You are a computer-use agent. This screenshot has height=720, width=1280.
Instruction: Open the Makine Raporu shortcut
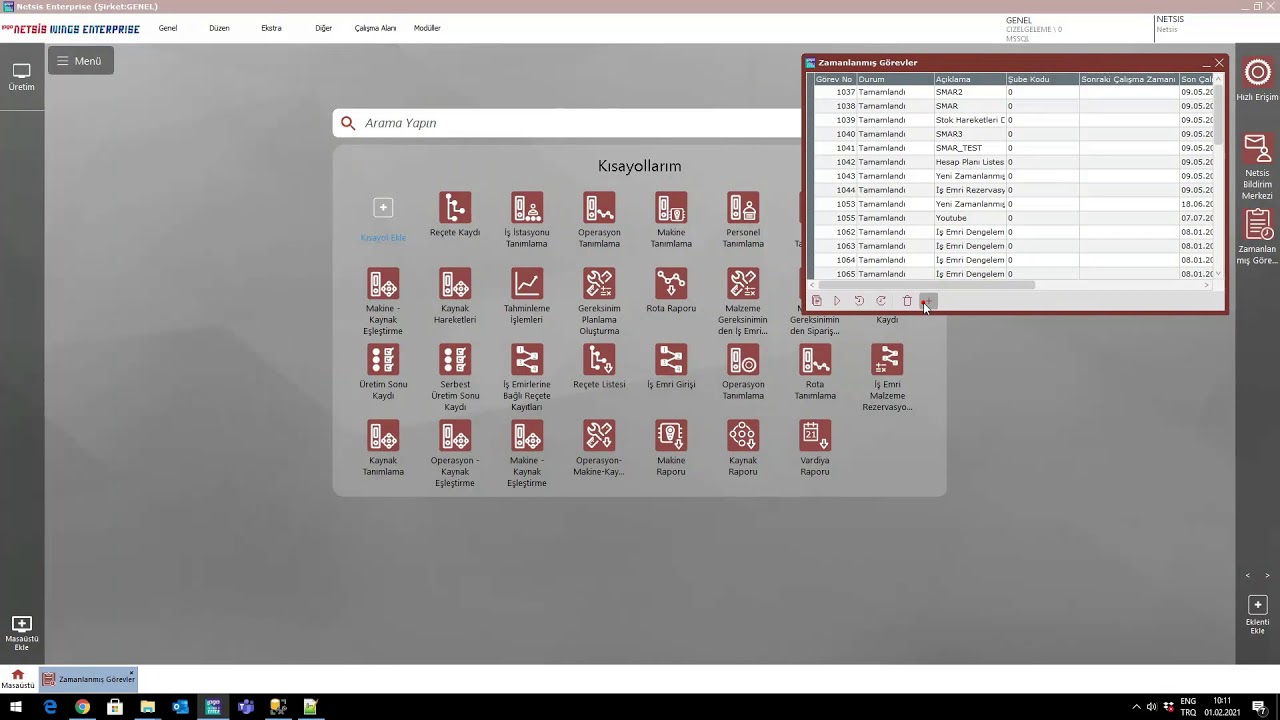point(671,447)
